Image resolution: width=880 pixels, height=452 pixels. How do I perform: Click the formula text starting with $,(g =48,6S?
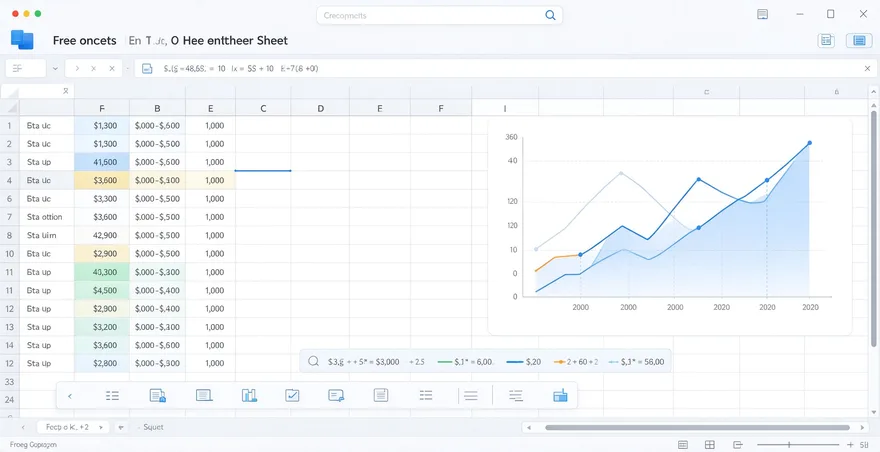(x=241, y=69)
